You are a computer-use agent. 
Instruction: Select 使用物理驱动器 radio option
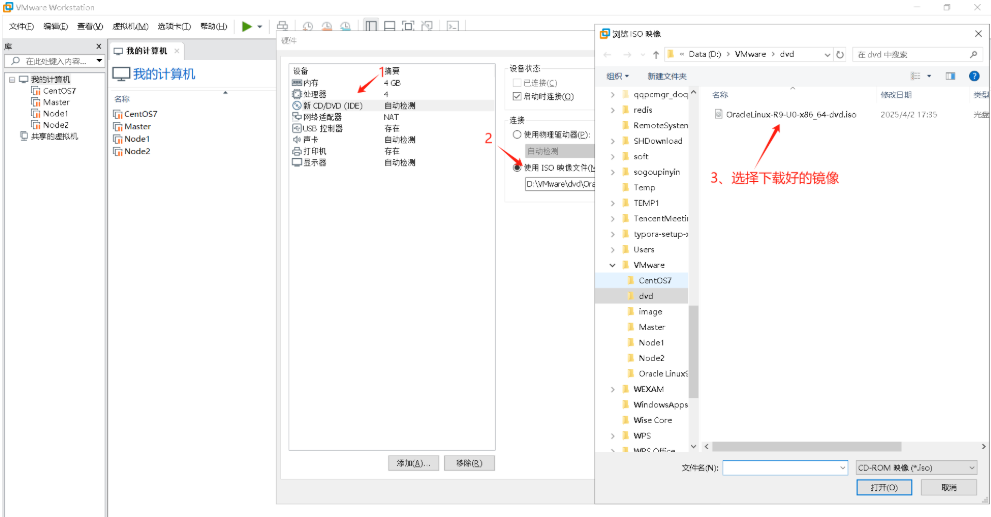click(x=517, y=135)
